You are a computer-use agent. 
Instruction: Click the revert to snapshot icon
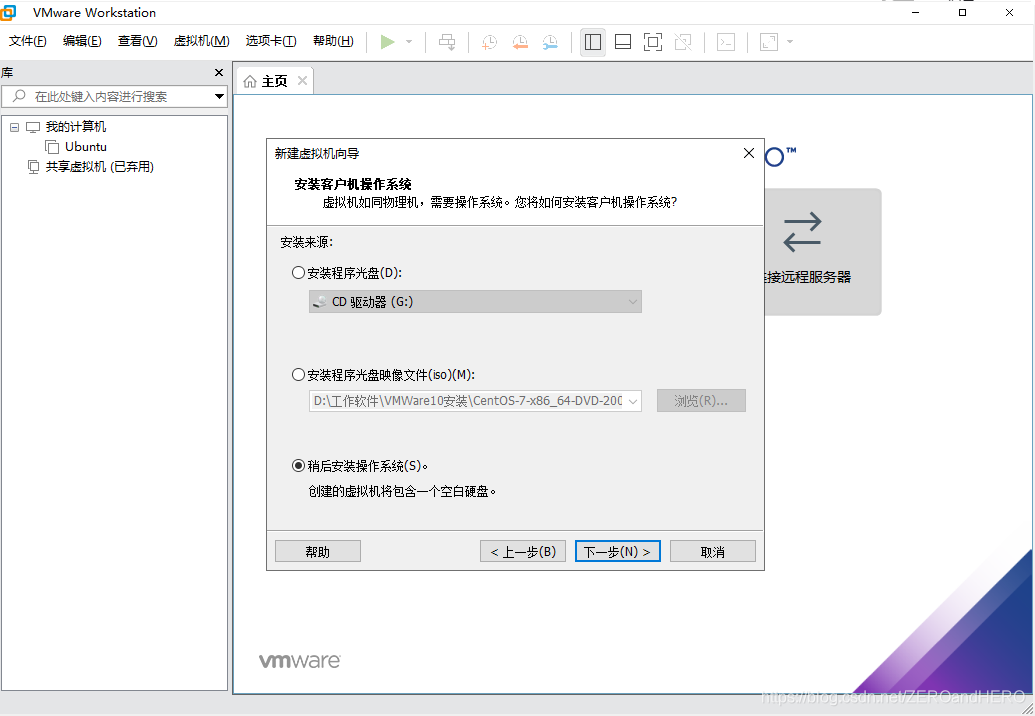coord(520,42)
